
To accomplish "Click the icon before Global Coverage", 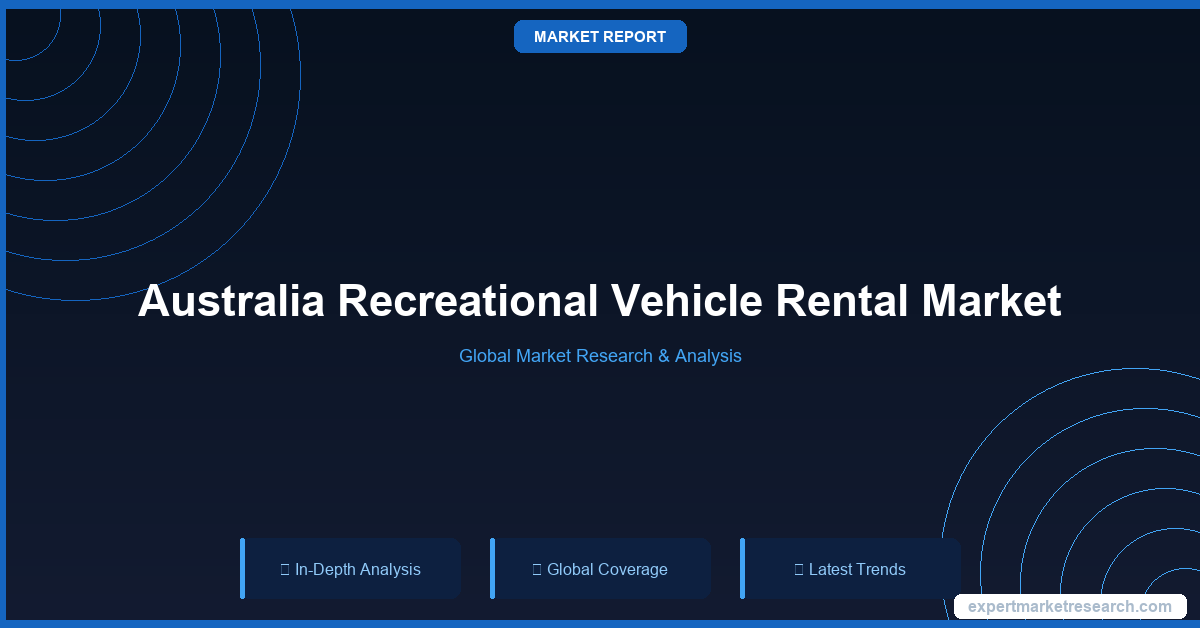I will click(x=537, y=569).
